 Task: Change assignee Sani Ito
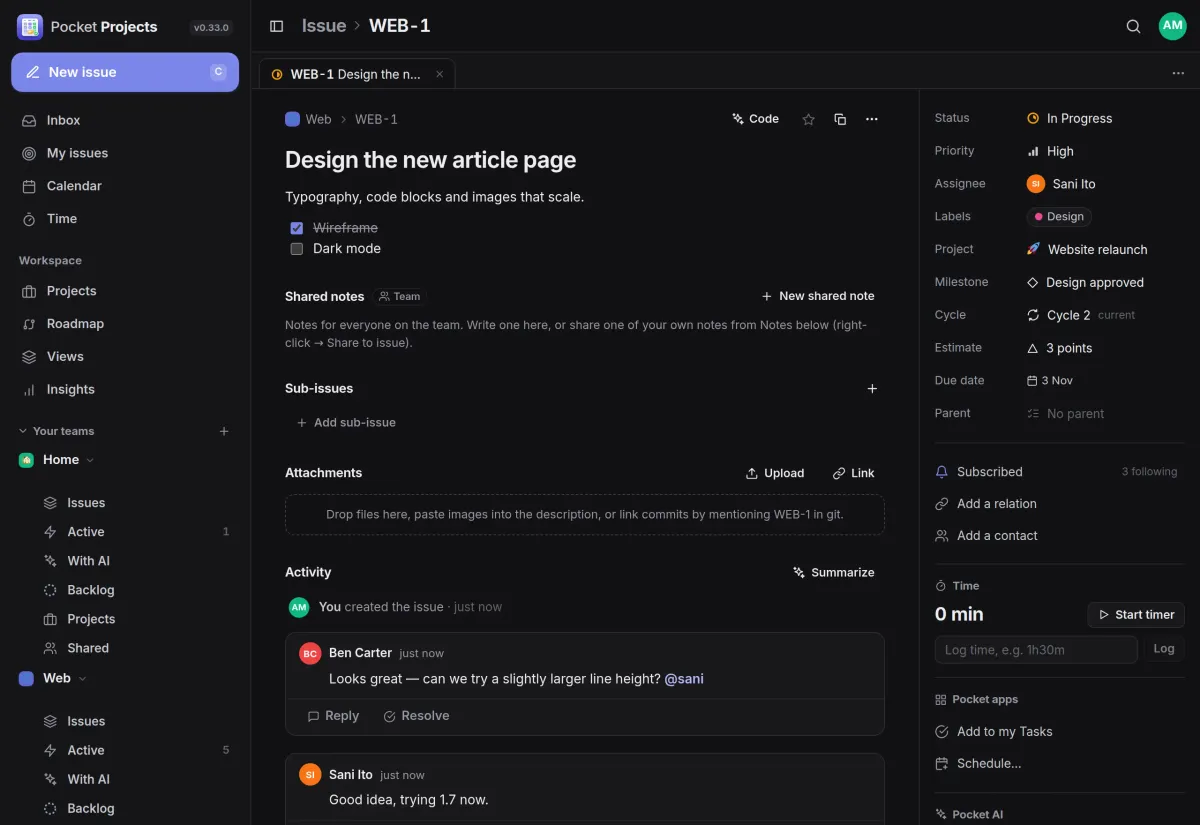[x=1061, y=184]
